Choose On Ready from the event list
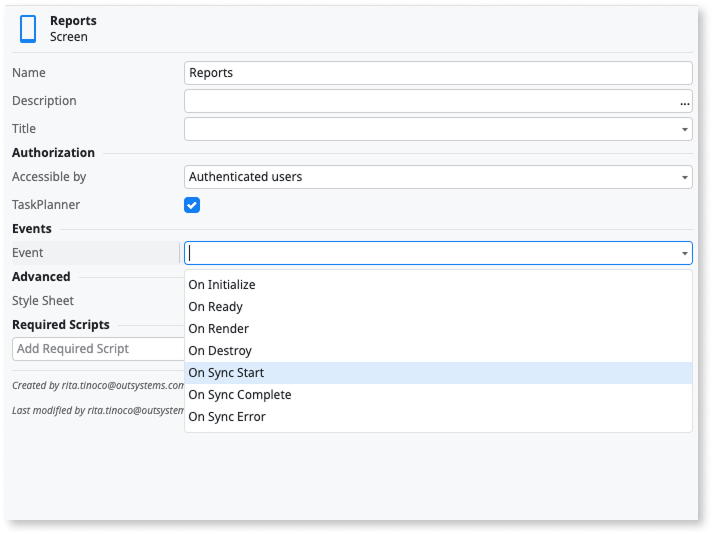Image resolution: width=713 pixels, height=535 pixels. pyautogui.click(x=438, y=307)
